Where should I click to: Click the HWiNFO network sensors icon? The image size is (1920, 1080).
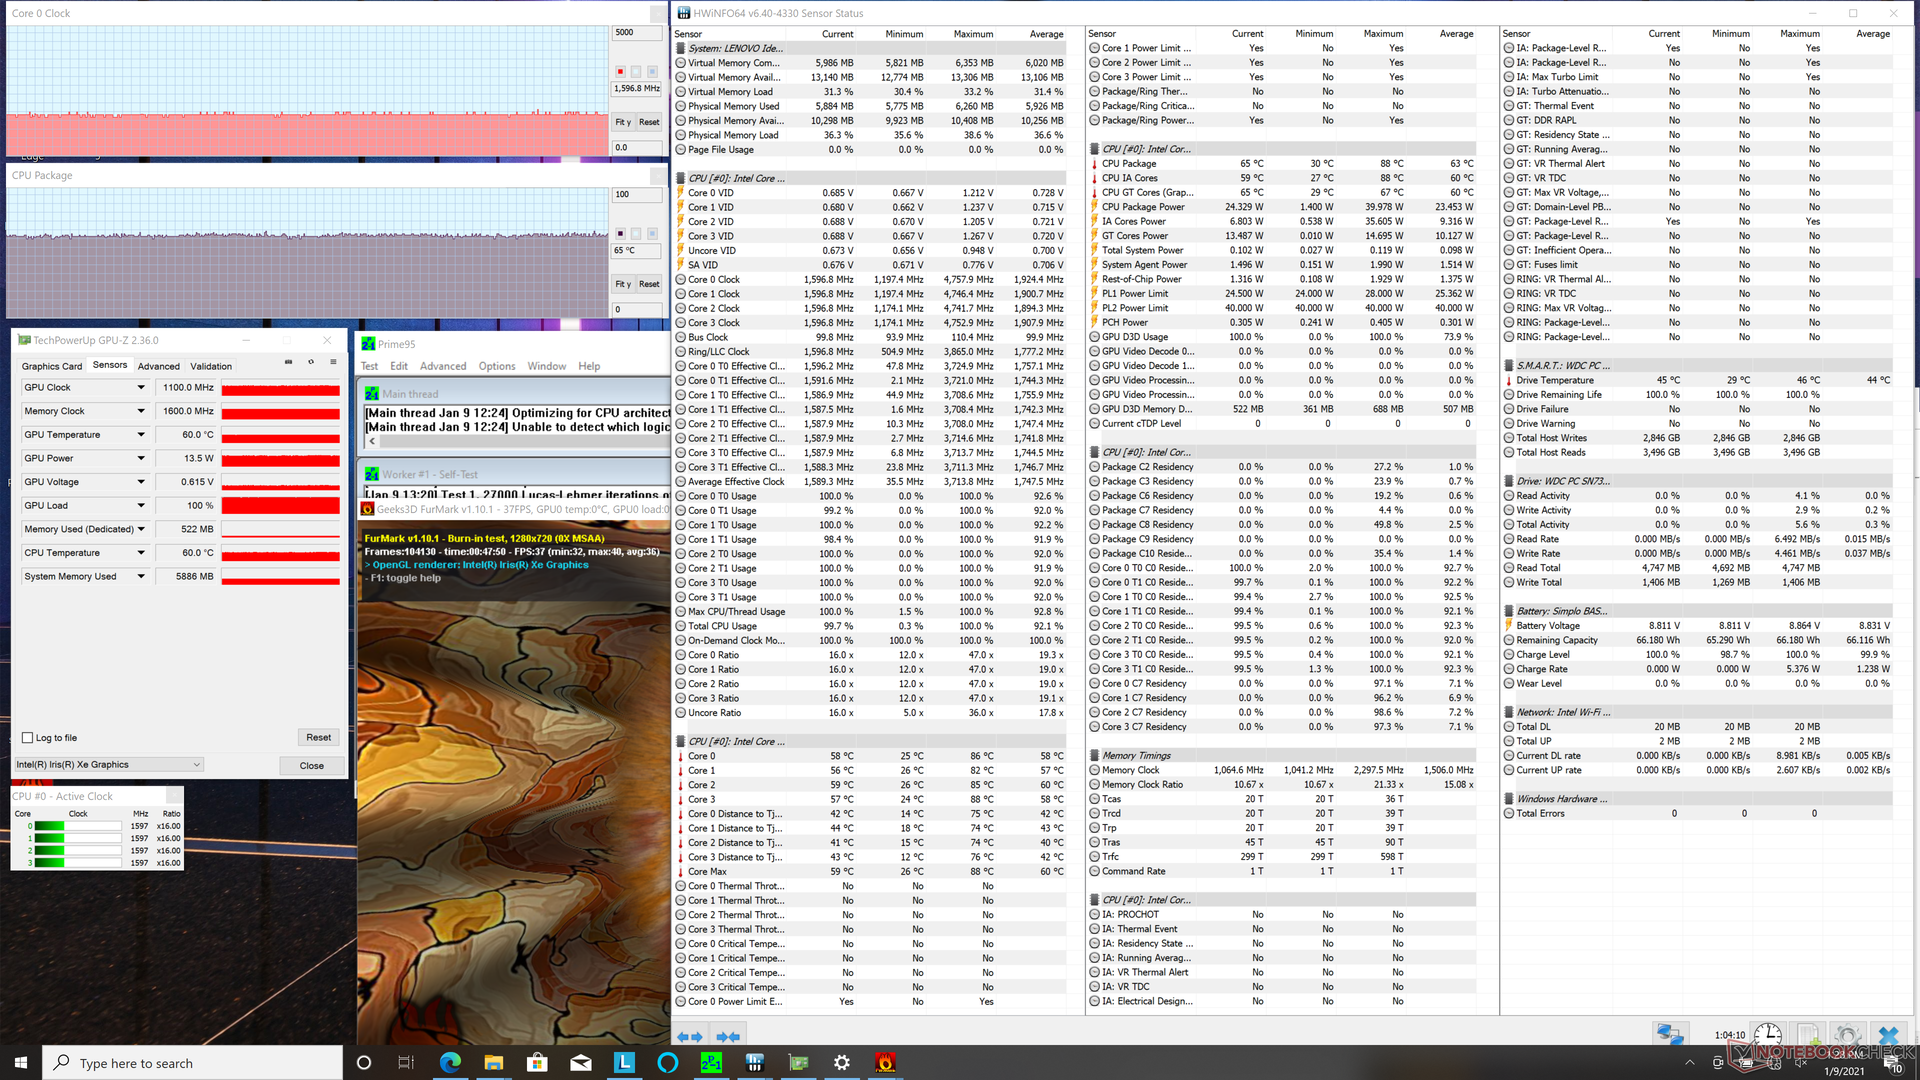(1669, 1035)
